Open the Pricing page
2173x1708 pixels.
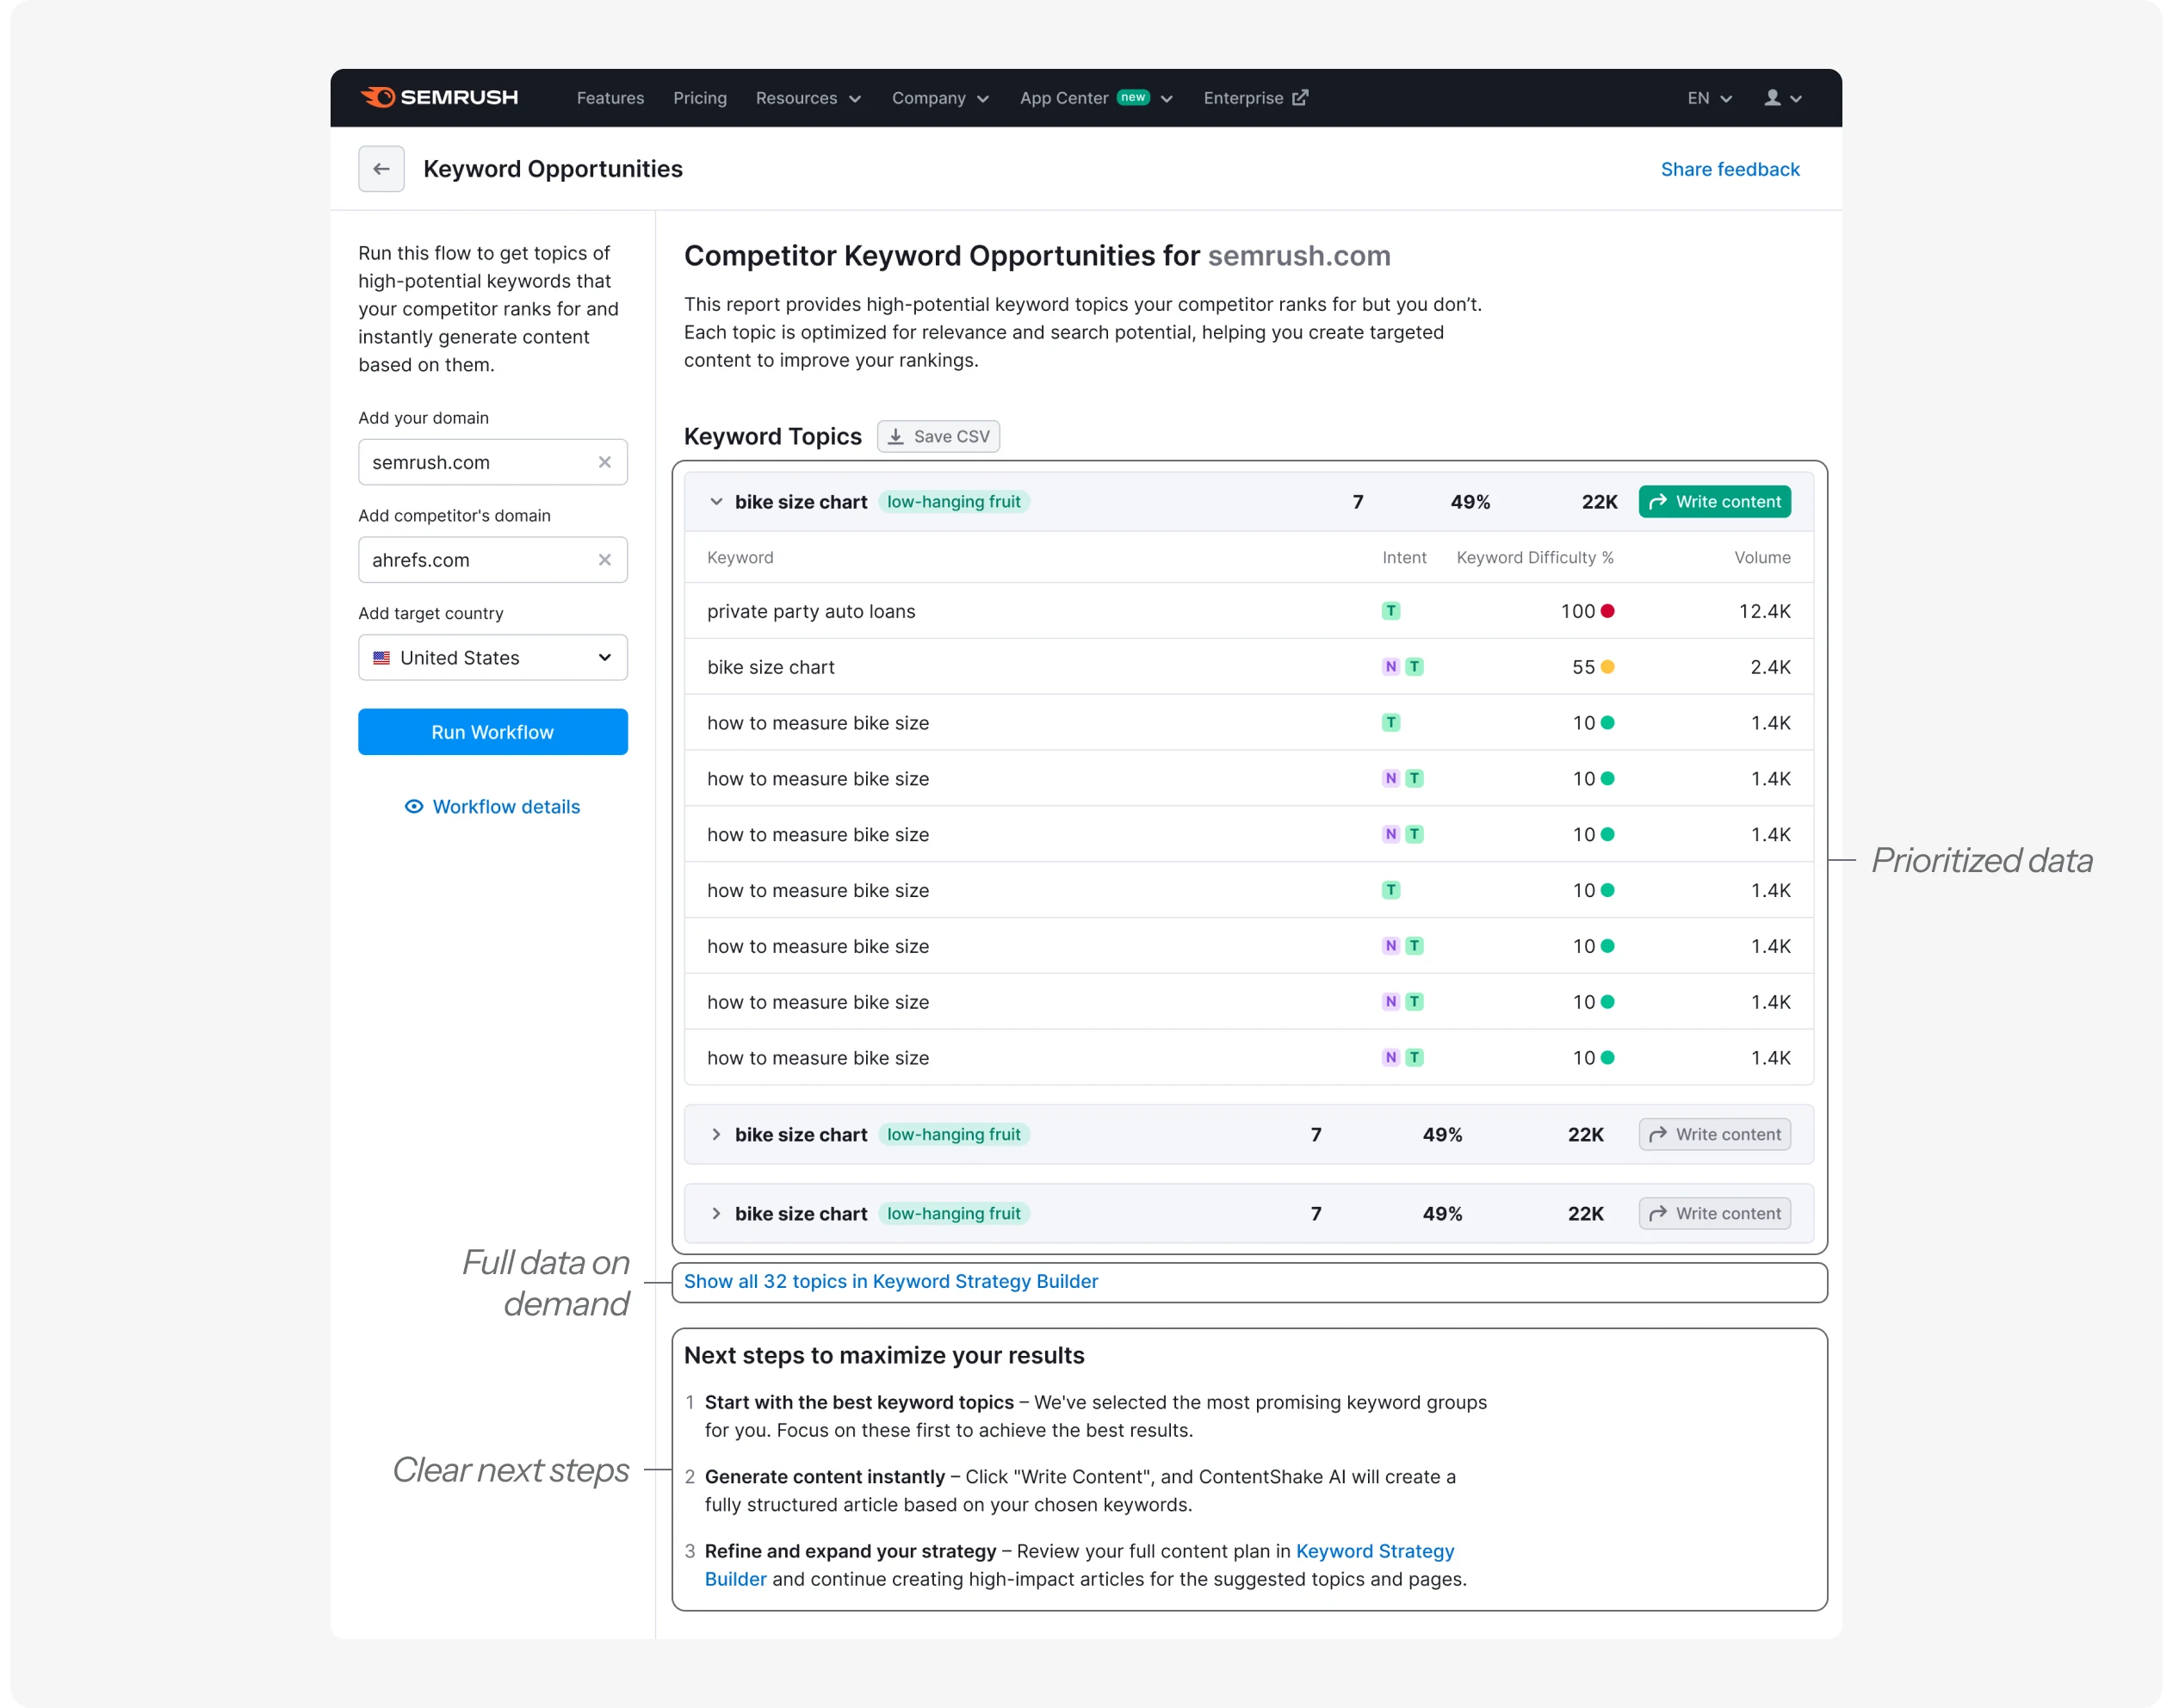(x=699, y=98)
